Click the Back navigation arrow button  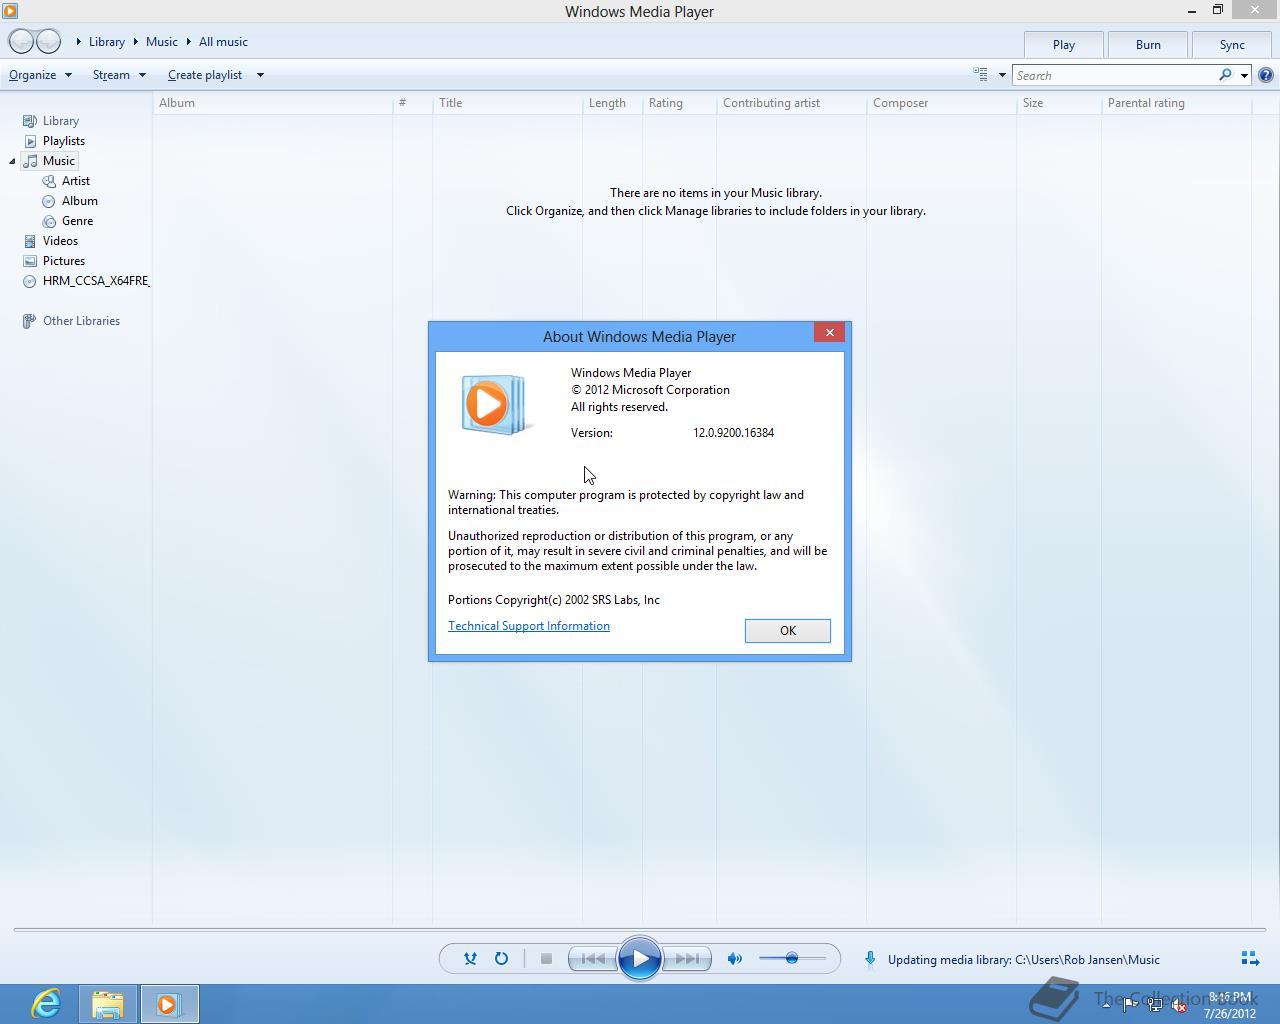pos(21,41)
